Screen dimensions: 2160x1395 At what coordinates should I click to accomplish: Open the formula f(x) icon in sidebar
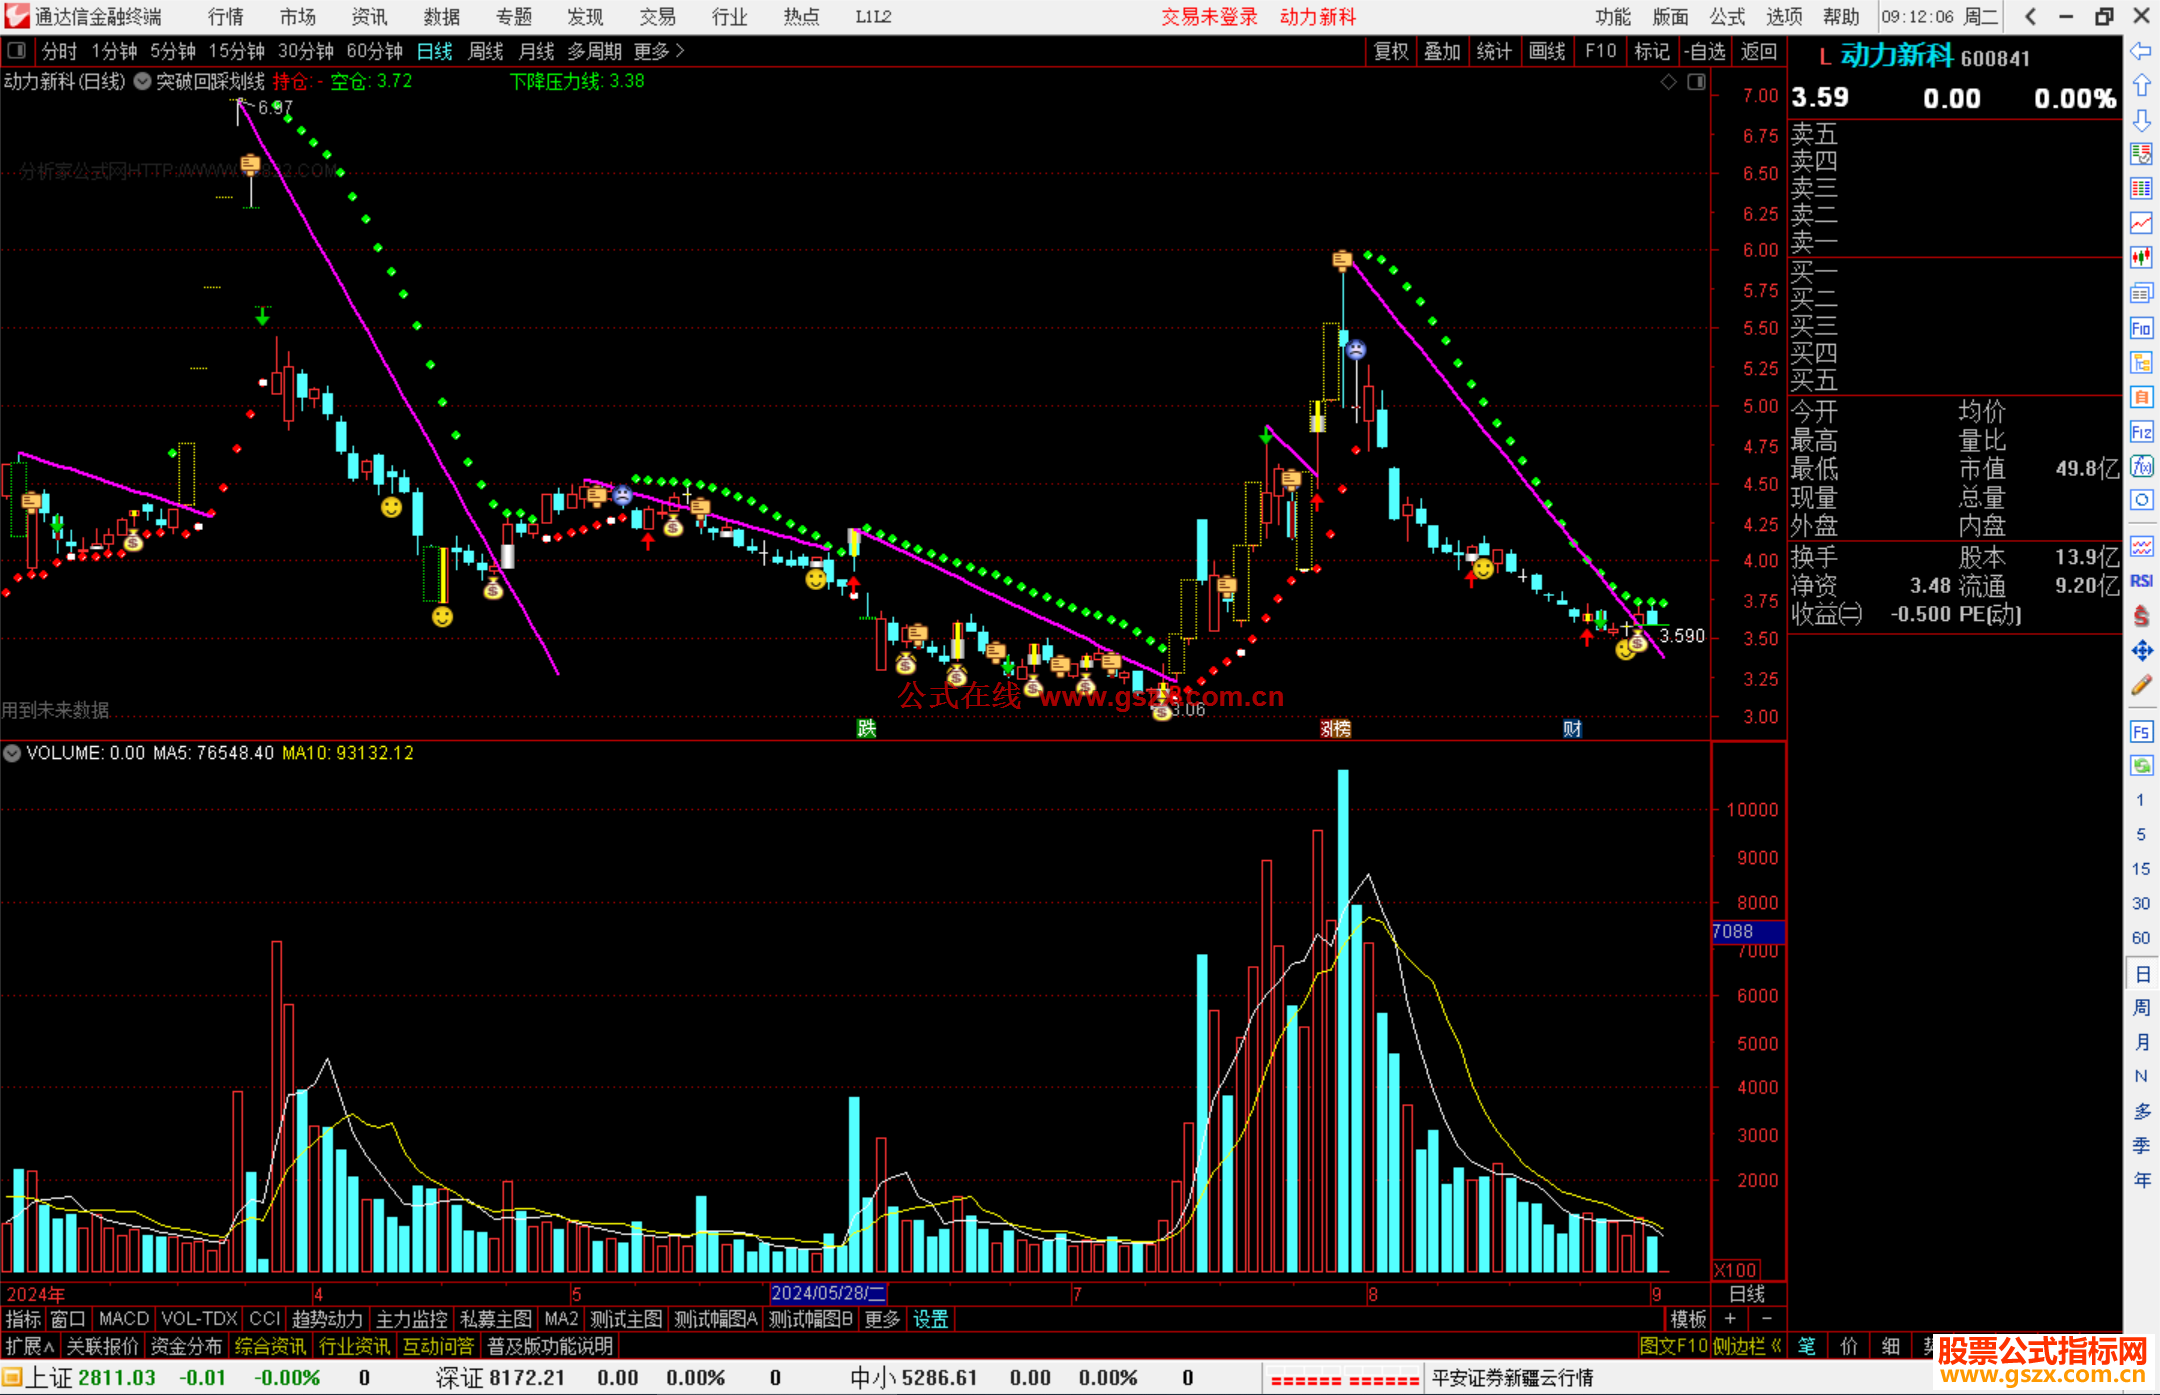tap(2141, 466)
